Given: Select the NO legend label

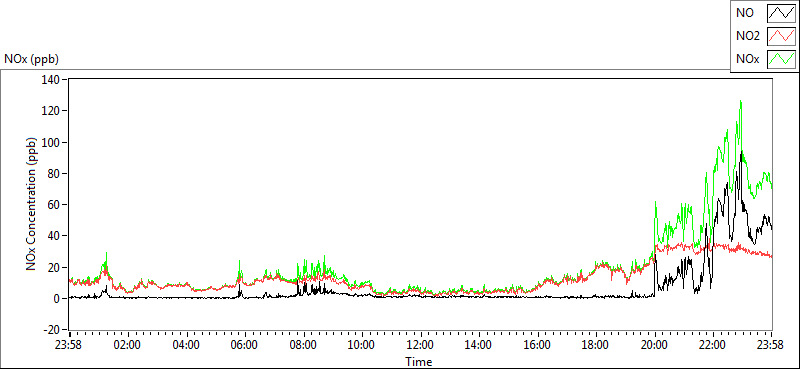Looking at the screenshot, I should [745, 13].
